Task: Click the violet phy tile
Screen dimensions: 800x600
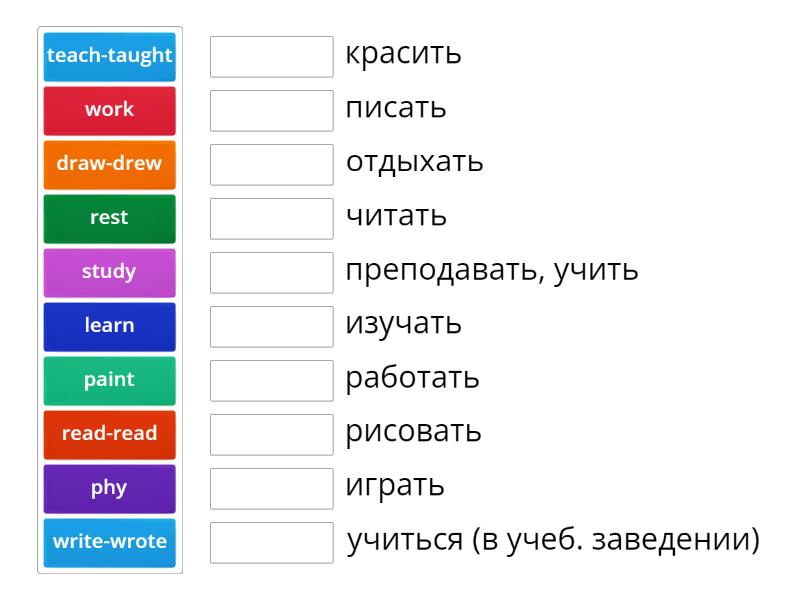Action: pos(110,489)
